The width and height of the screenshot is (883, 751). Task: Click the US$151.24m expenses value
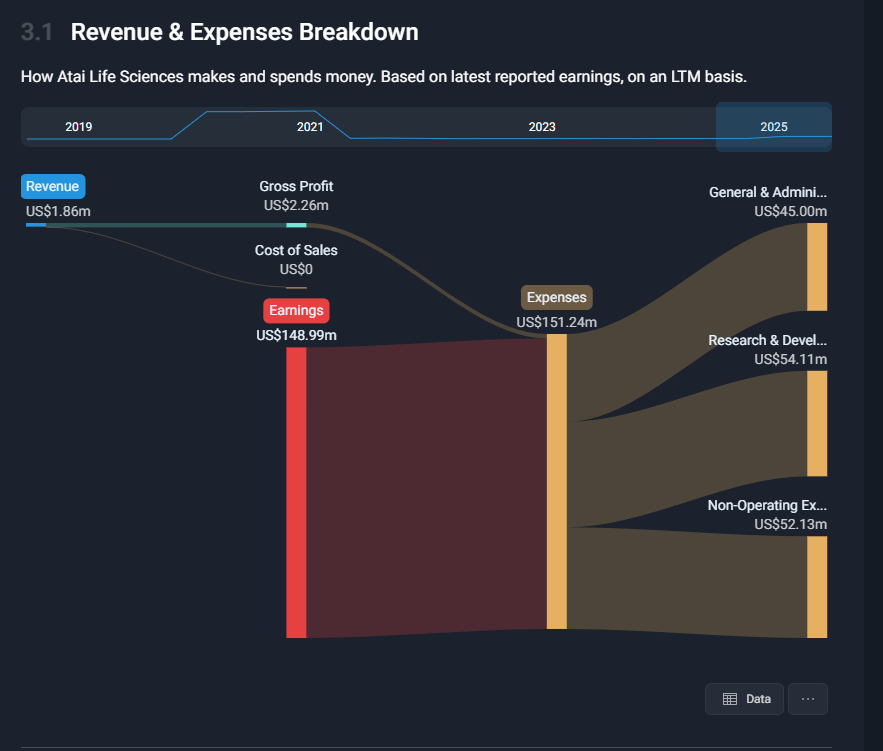tap(556, 323)
